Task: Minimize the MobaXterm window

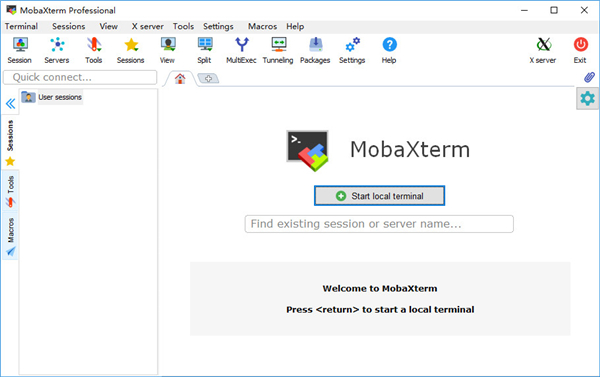Action: 524,10
